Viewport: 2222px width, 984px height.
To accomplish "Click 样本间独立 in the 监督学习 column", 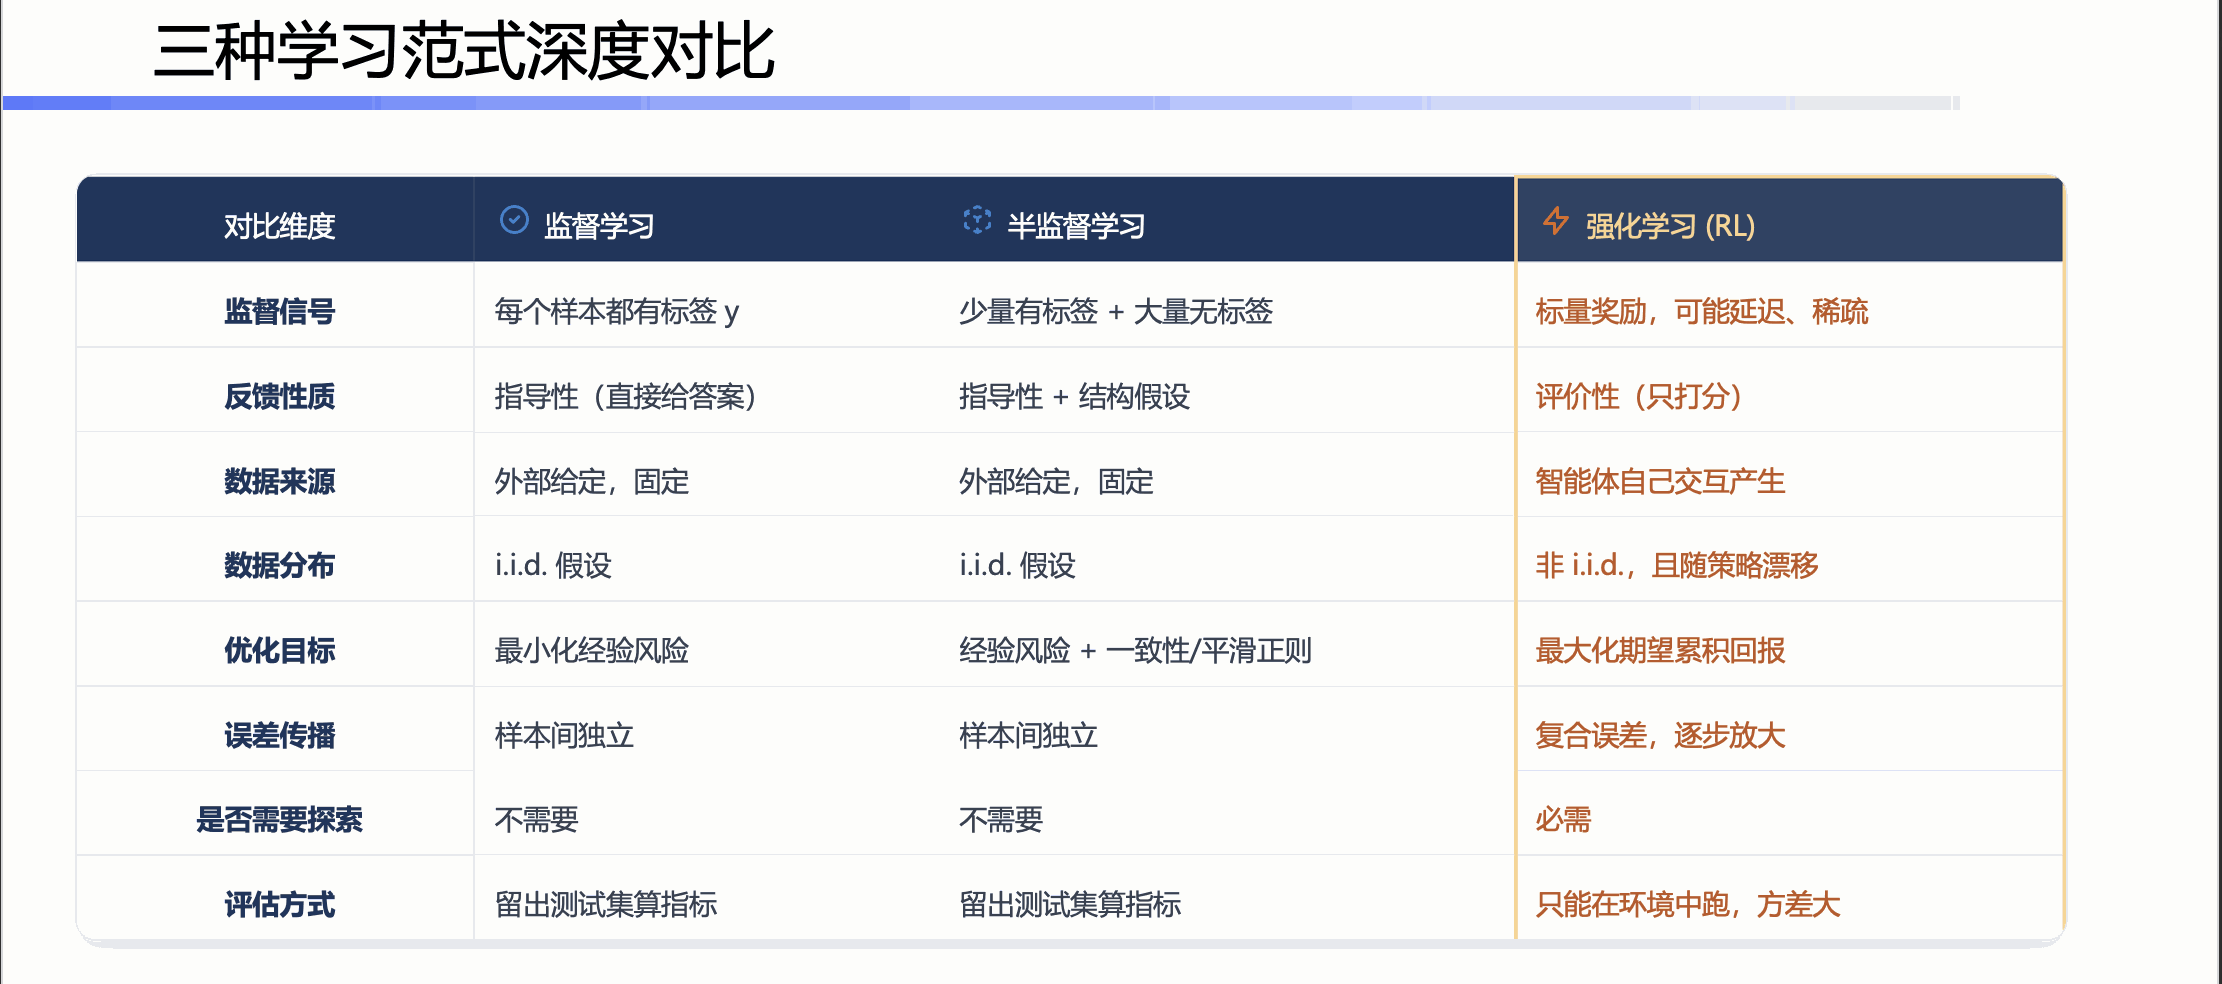I will [564, 736].
